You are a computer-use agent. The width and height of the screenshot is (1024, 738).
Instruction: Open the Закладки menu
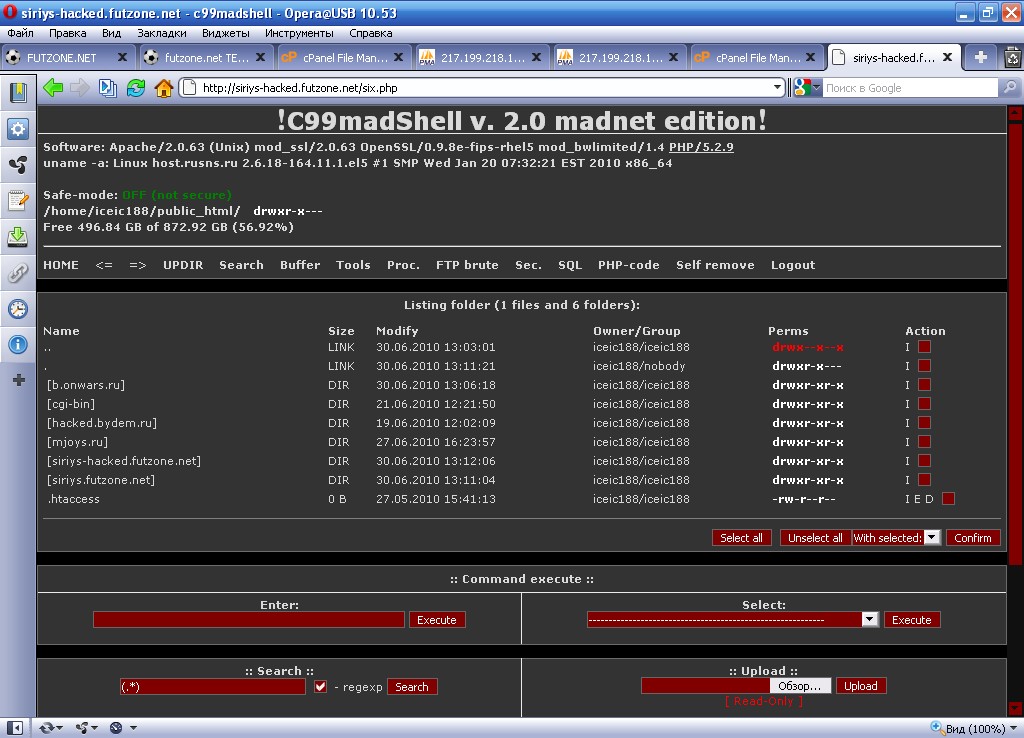pyautogui.click(x=161, y=33)
